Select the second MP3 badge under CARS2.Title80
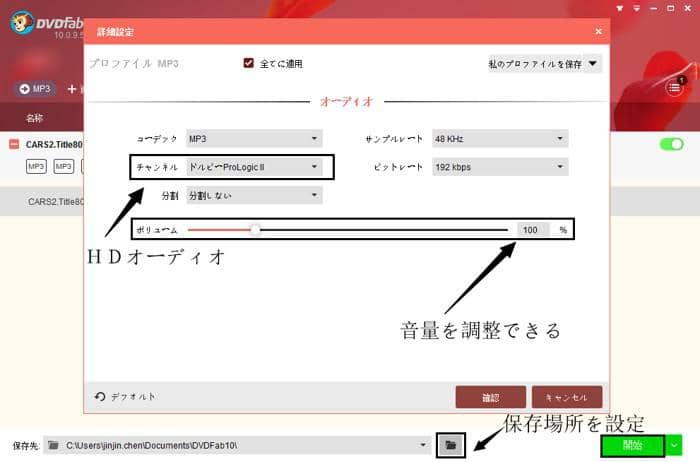 pyautogui.click(x=64, y=166)
